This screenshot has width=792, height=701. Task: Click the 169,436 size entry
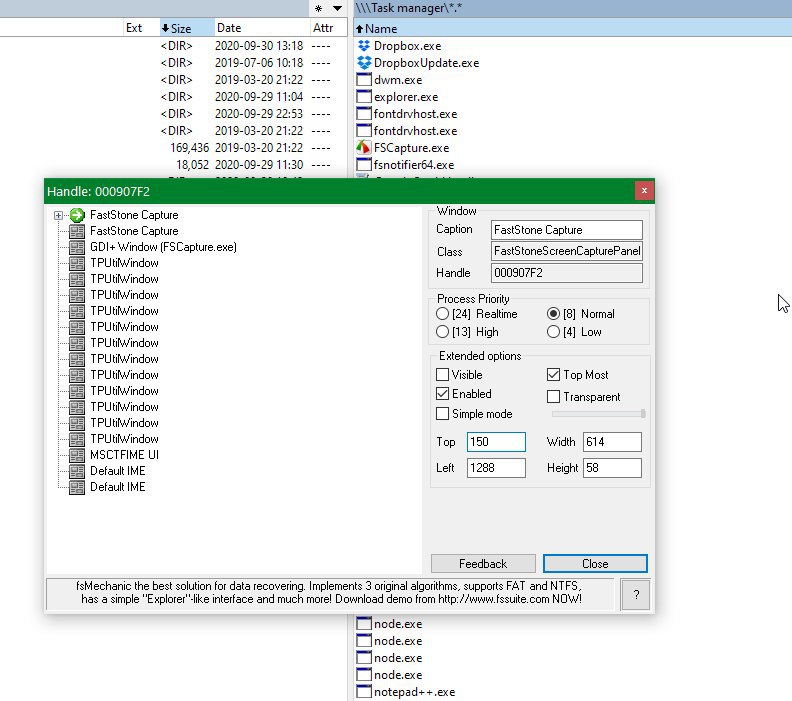click(x=189, y=148)
